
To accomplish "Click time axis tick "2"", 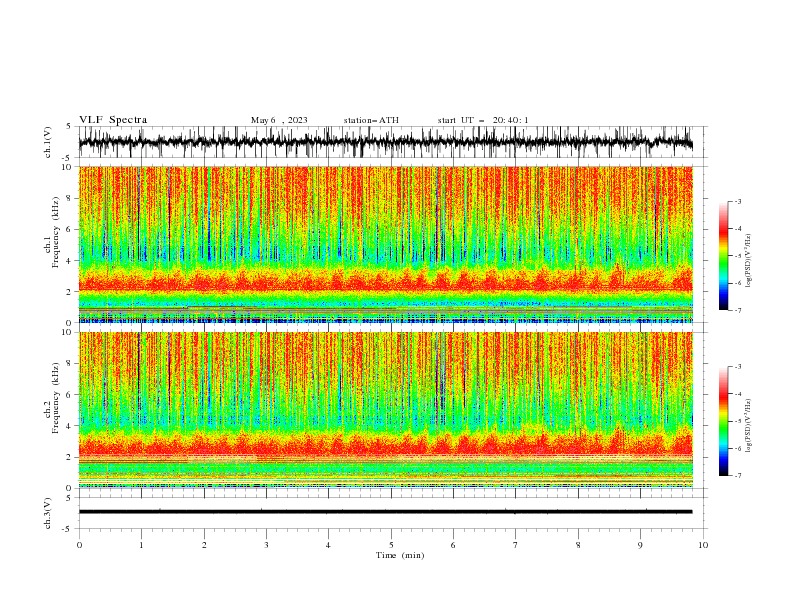I will point(204,545).
